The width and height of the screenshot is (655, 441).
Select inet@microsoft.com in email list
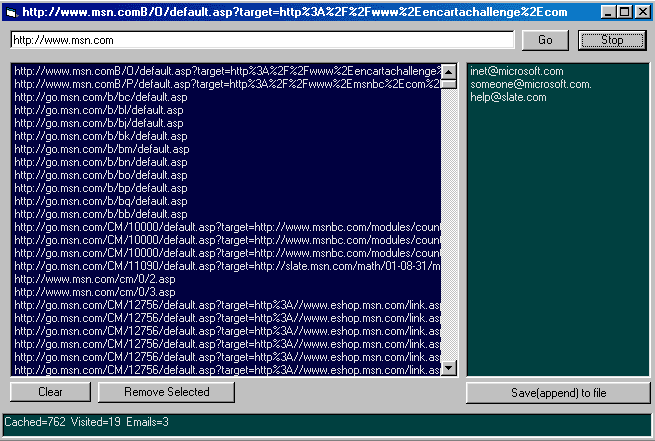[517, 71]
